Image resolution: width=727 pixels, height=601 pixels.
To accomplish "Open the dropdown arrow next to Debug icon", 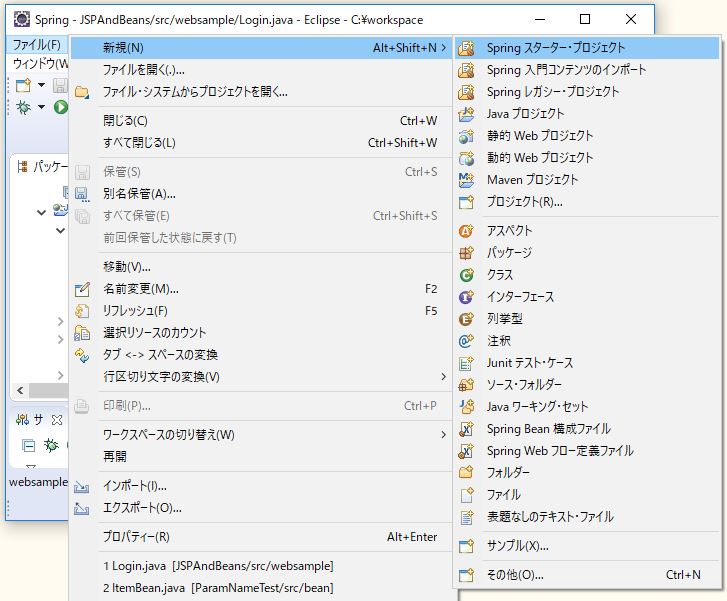I will tap(41, 107).
